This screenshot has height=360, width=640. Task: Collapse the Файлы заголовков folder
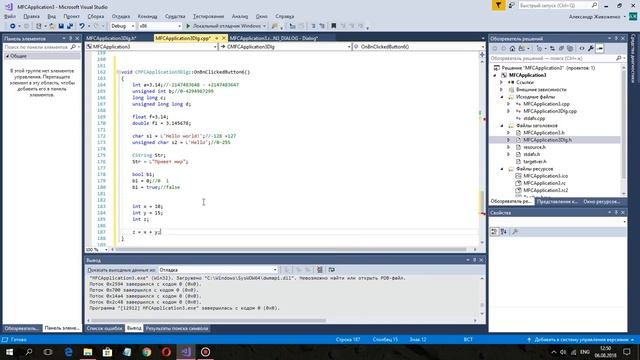click(502, 126)
